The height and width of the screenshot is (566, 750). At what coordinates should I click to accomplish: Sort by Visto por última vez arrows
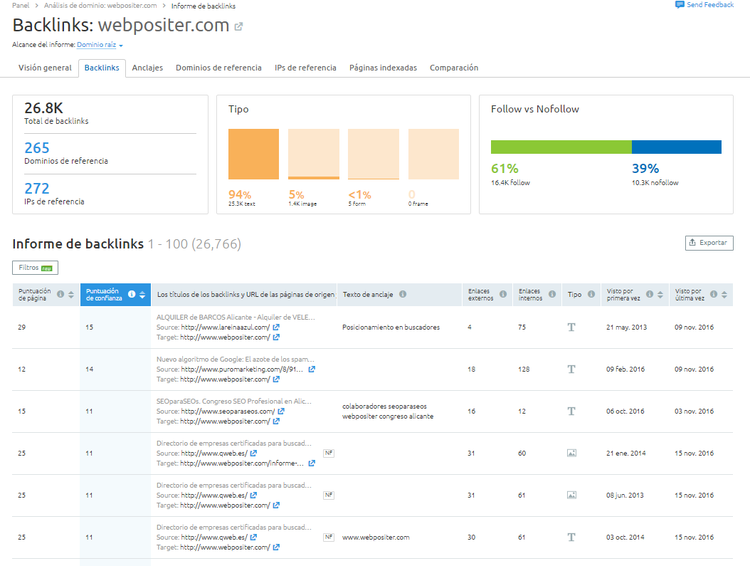coord(724,295)
